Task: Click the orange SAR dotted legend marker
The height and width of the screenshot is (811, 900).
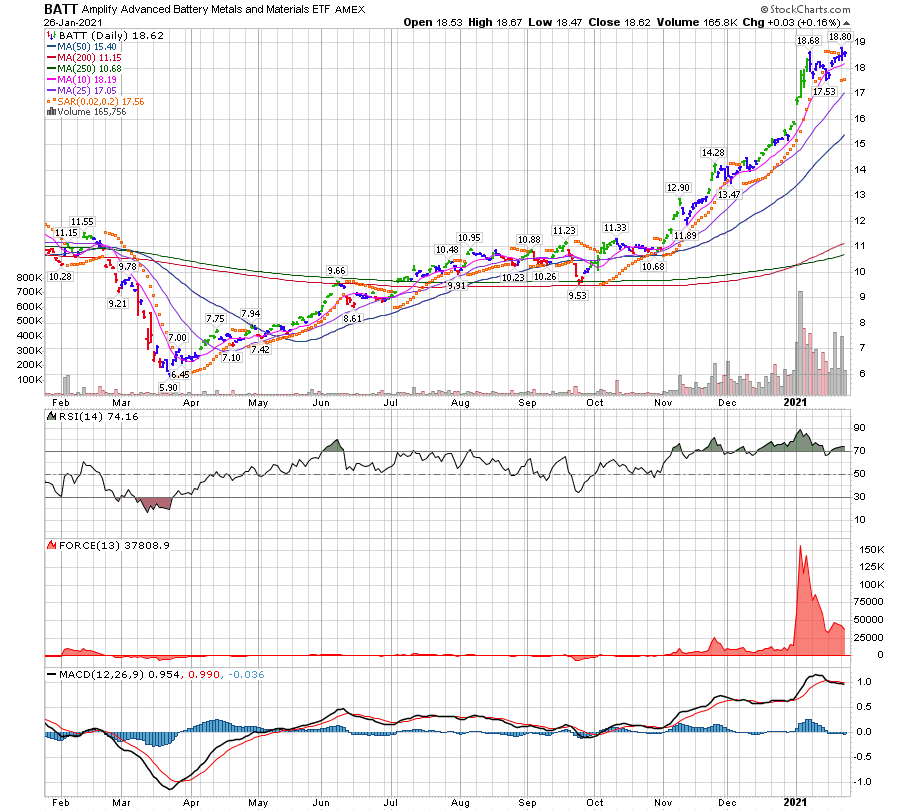Action: click(50, 101)
